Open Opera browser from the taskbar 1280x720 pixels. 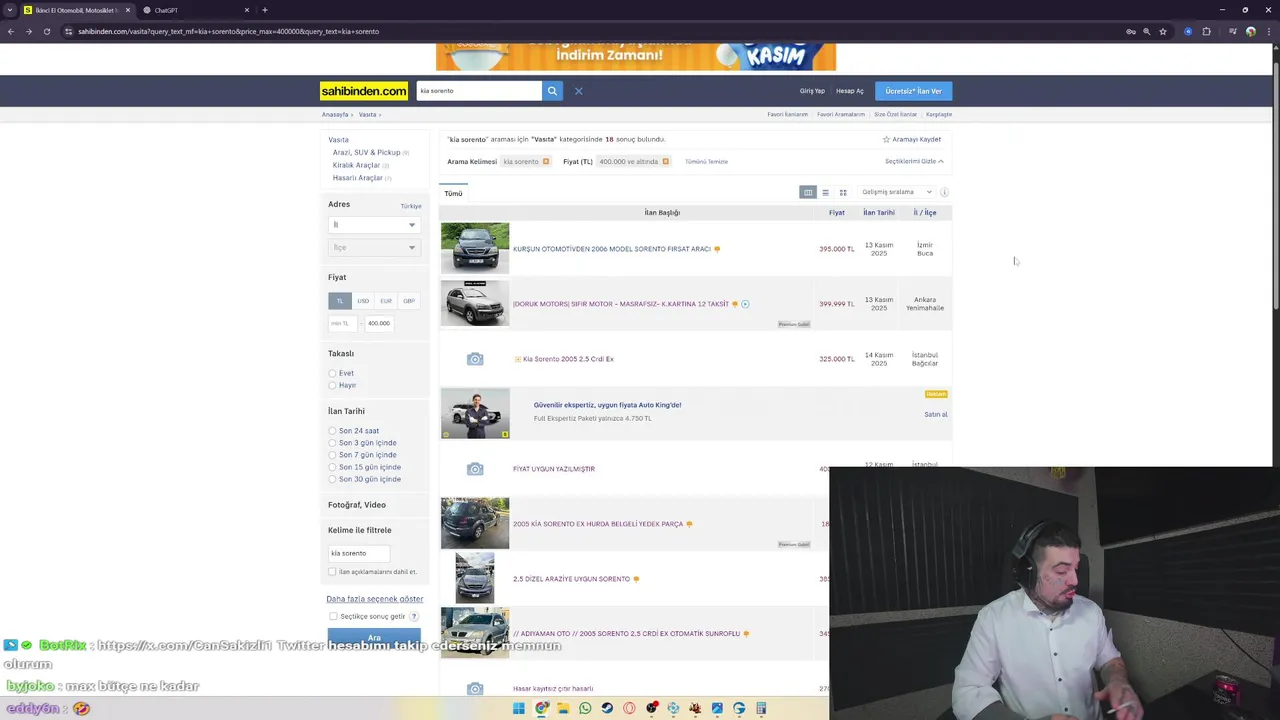pos(629,708)
